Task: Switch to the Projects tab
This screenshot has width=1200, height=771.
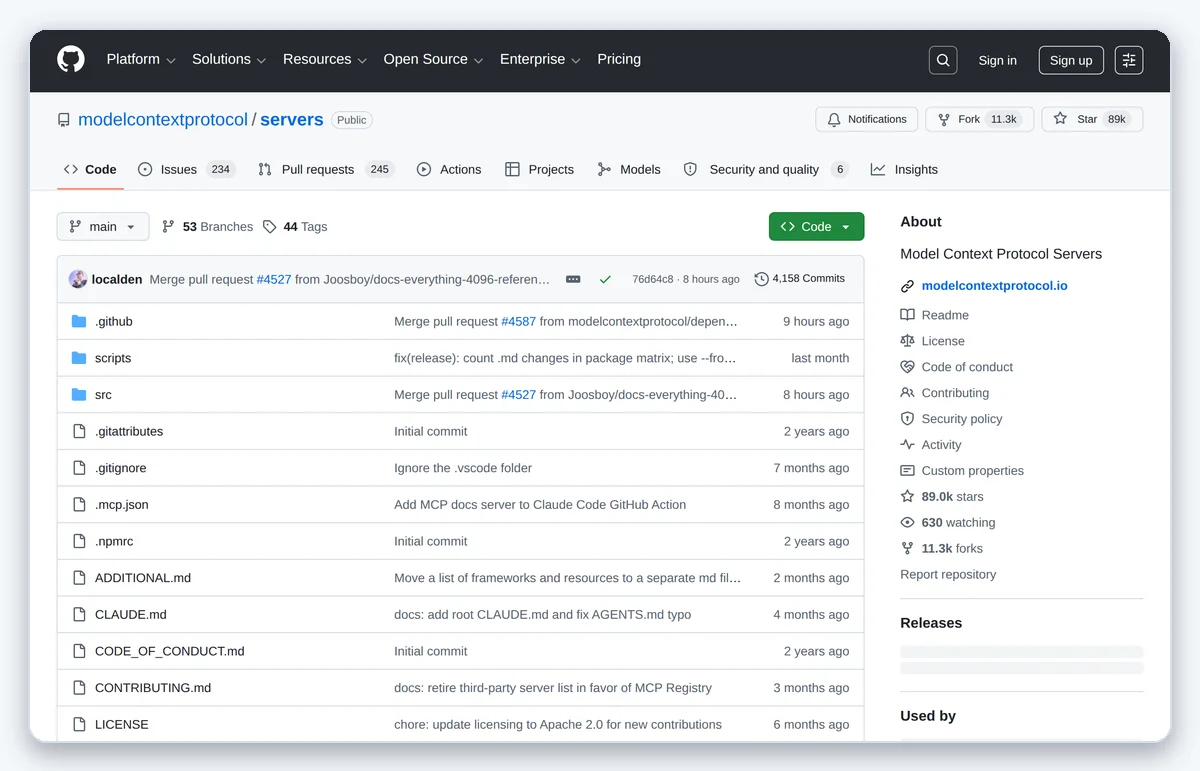Action: (540, 169)
